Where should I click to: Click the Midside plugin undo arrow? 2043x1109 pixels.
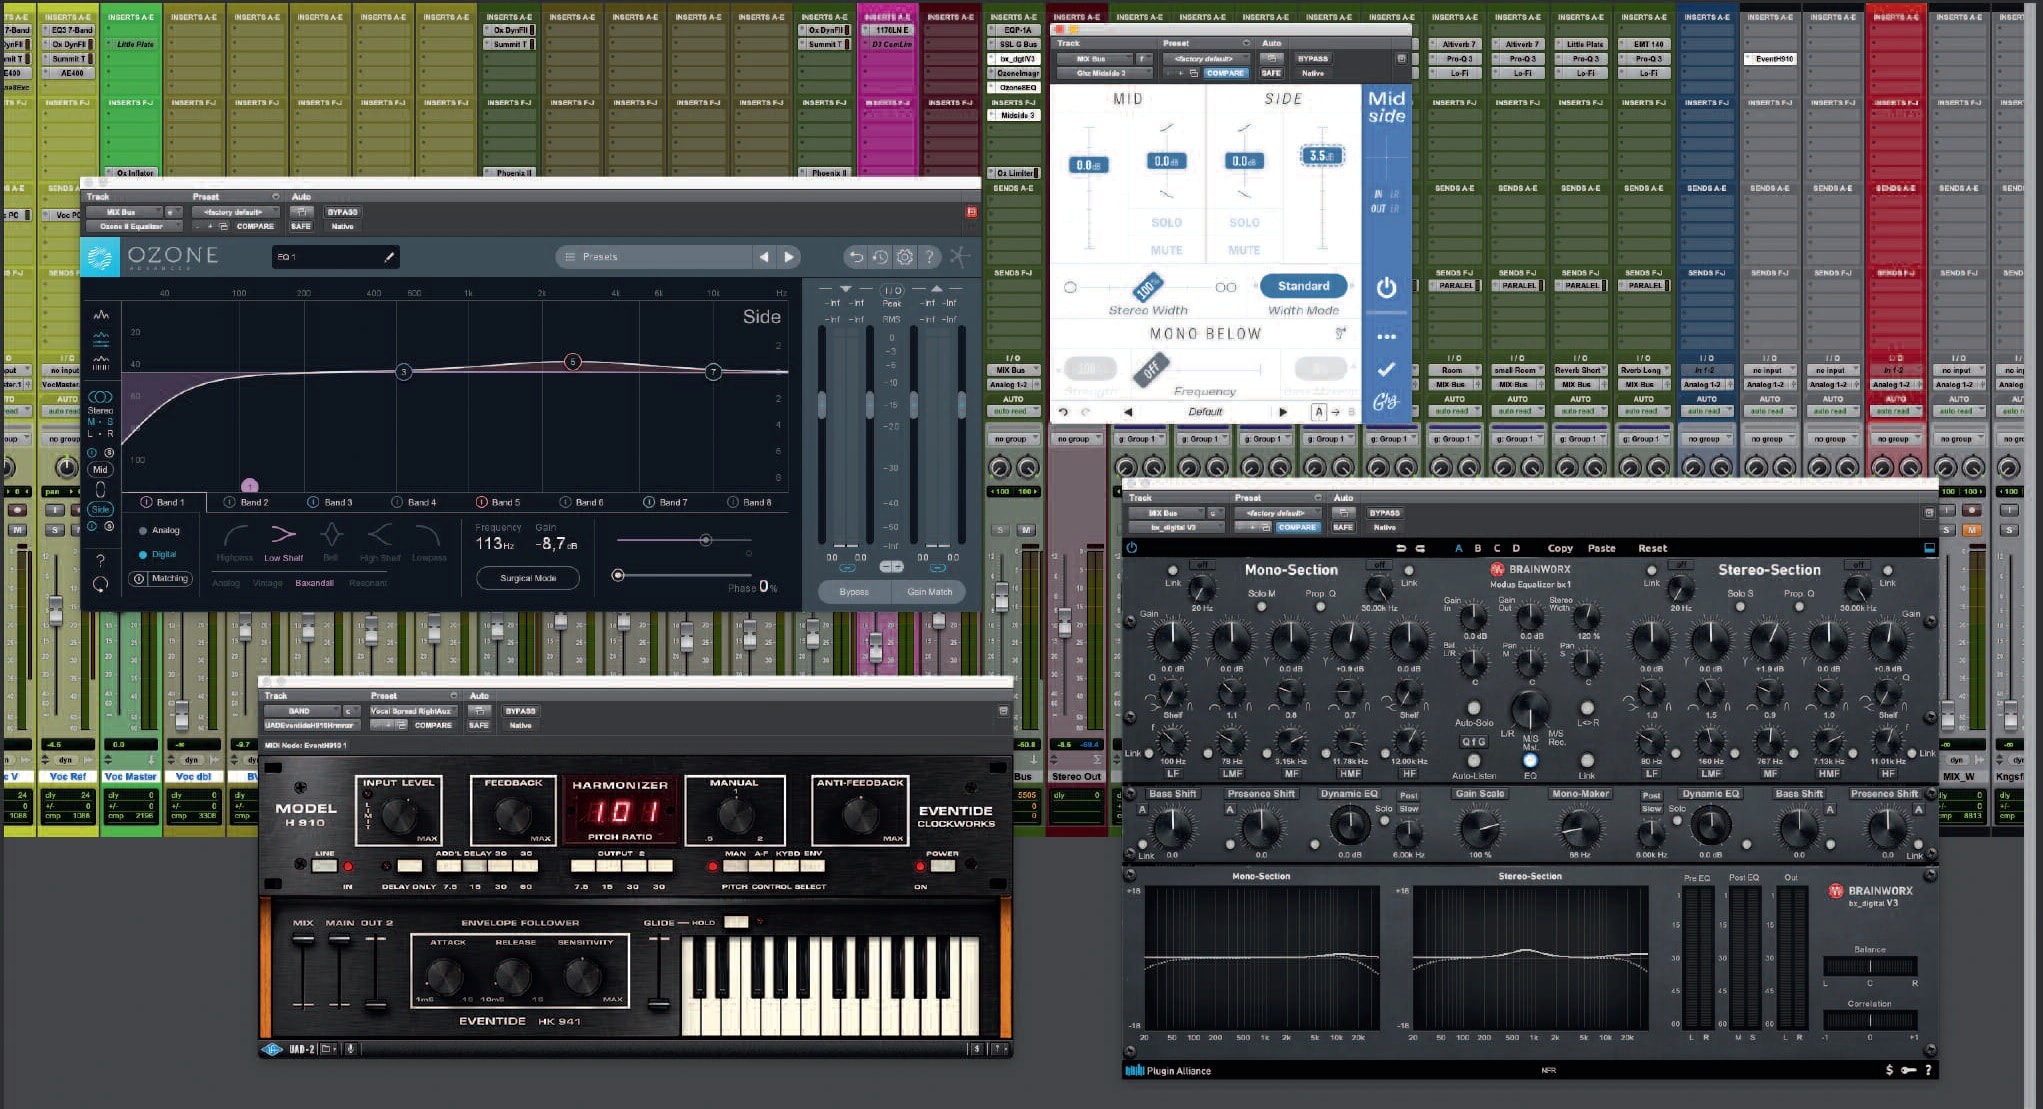point(1063,412)
